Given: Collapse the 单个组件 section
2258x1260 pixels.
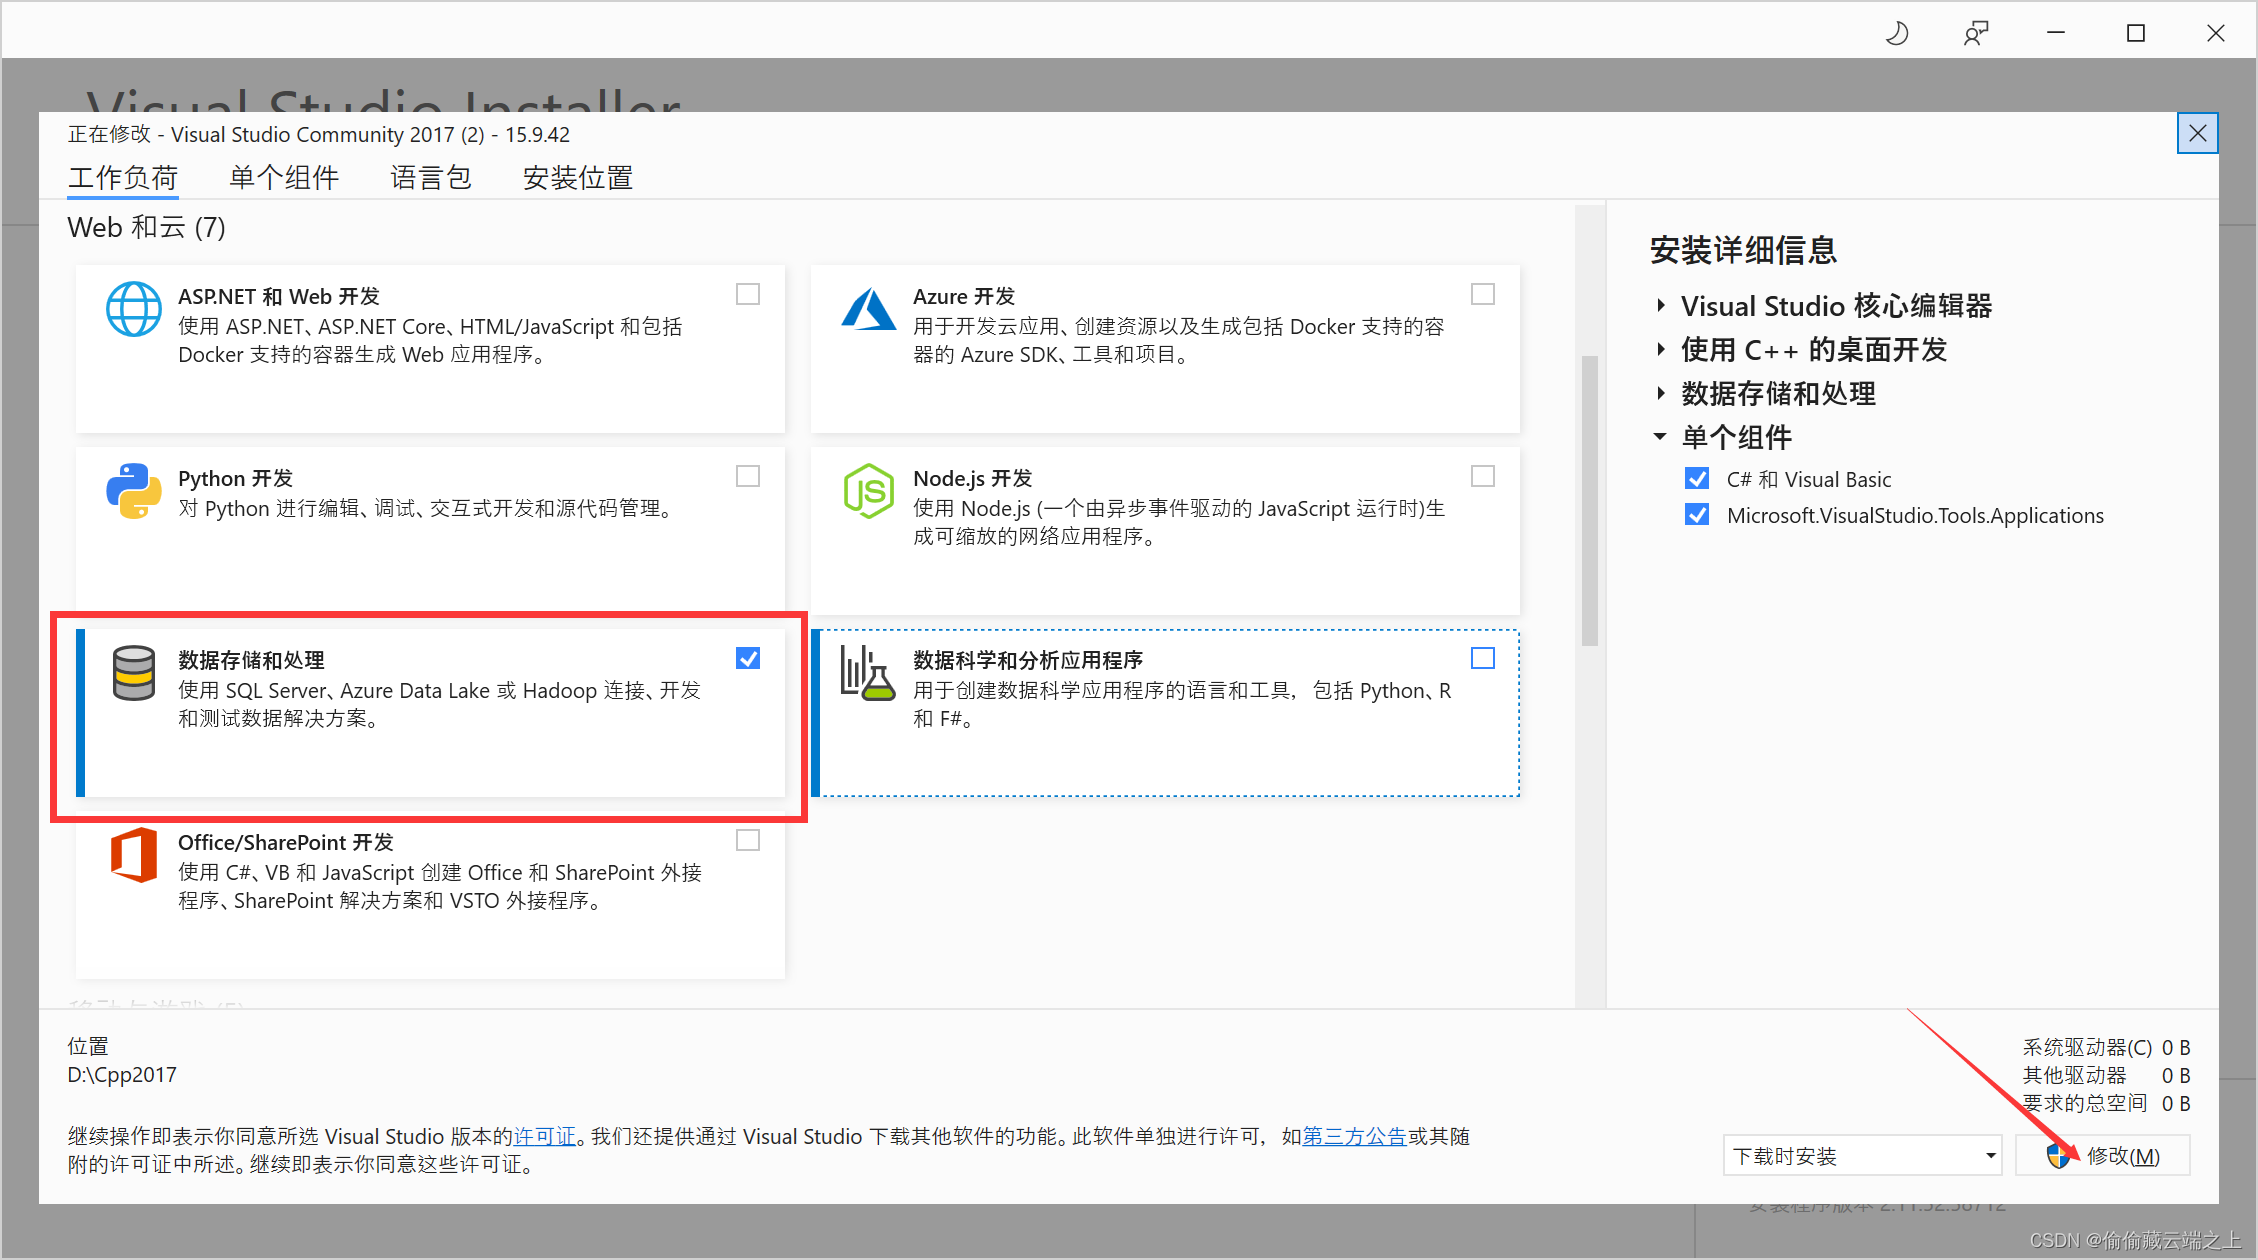Looking at the screenshot, I should (1661, 437).
